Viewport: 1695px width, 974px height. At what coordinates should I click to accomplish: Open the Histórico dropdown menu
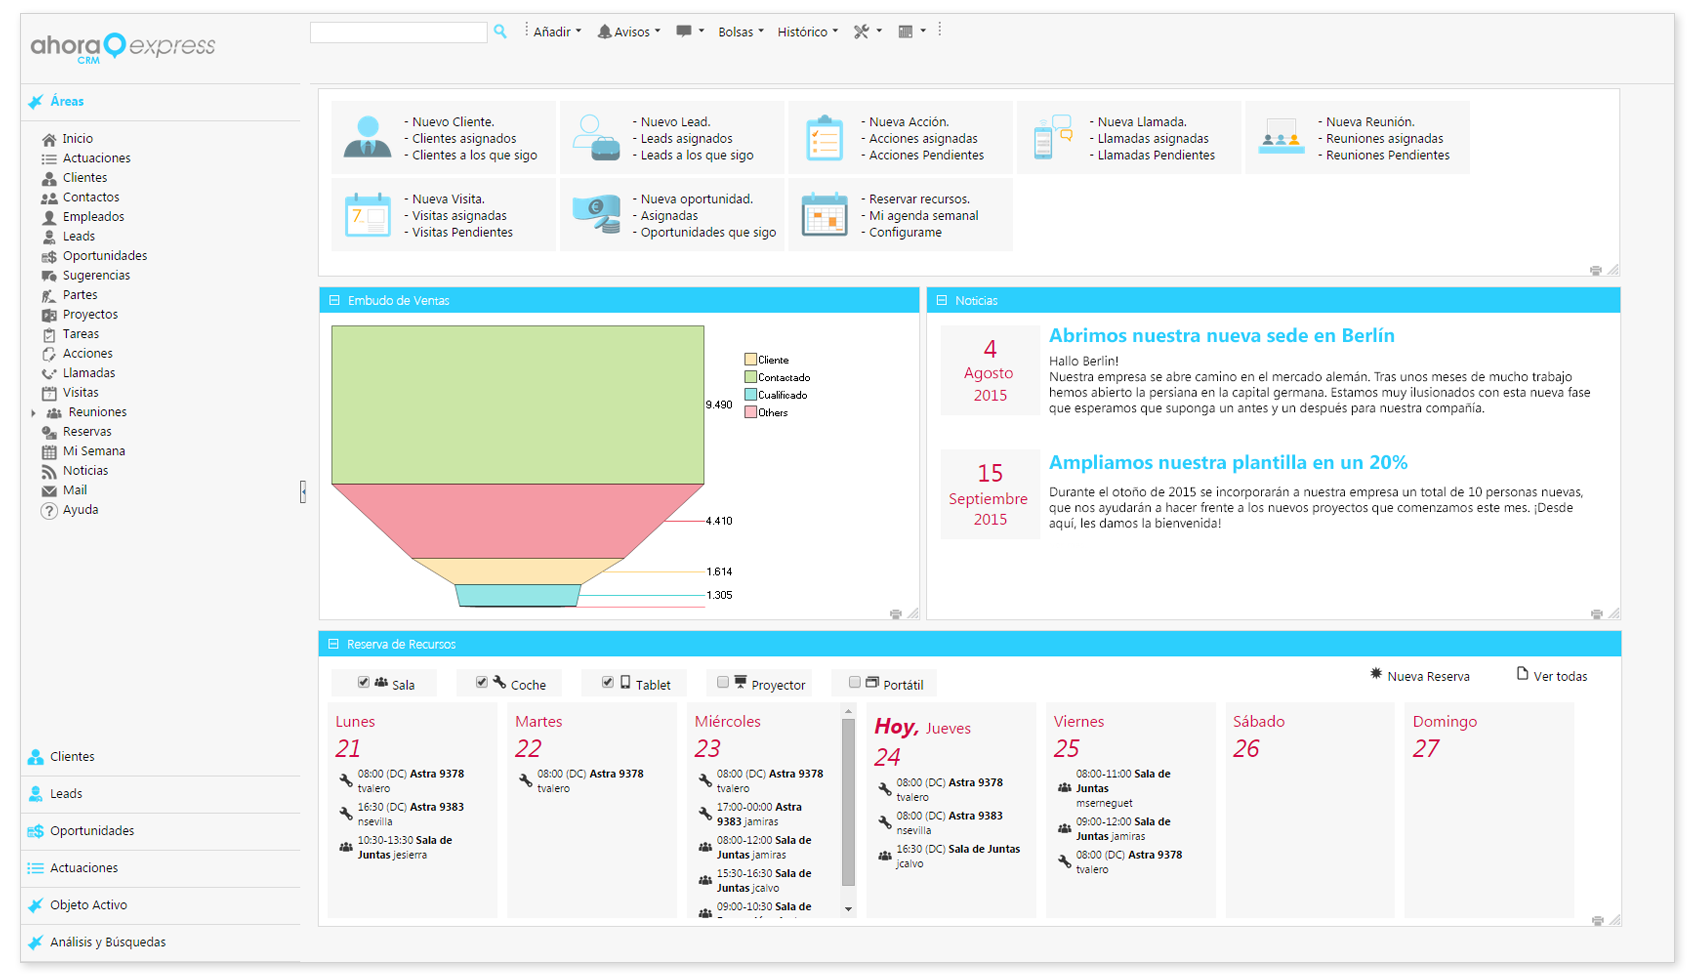coord(808,32)
